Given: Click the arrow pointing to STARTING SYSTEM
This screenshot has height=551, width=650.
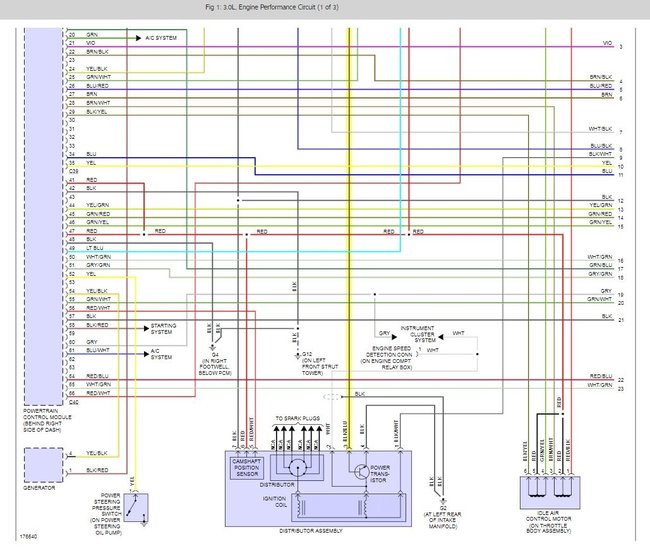Looking at the screenshot, I should click(x=146, y=328).
